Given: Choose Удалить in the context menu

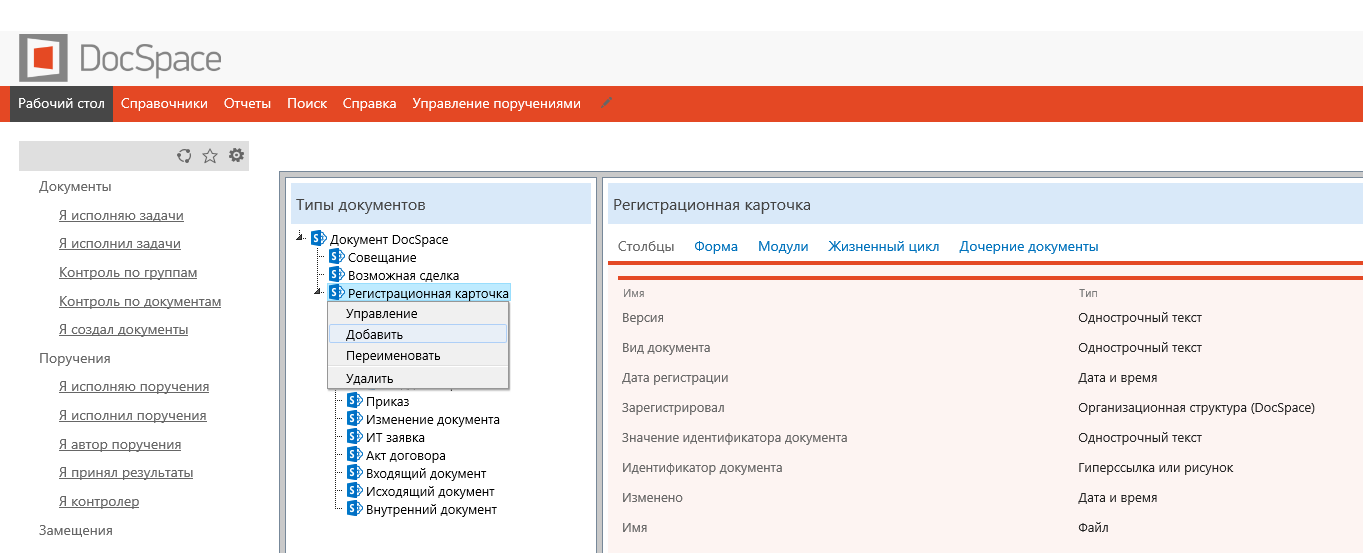Looking at the screenshot, I should click(x=418, y=378).
